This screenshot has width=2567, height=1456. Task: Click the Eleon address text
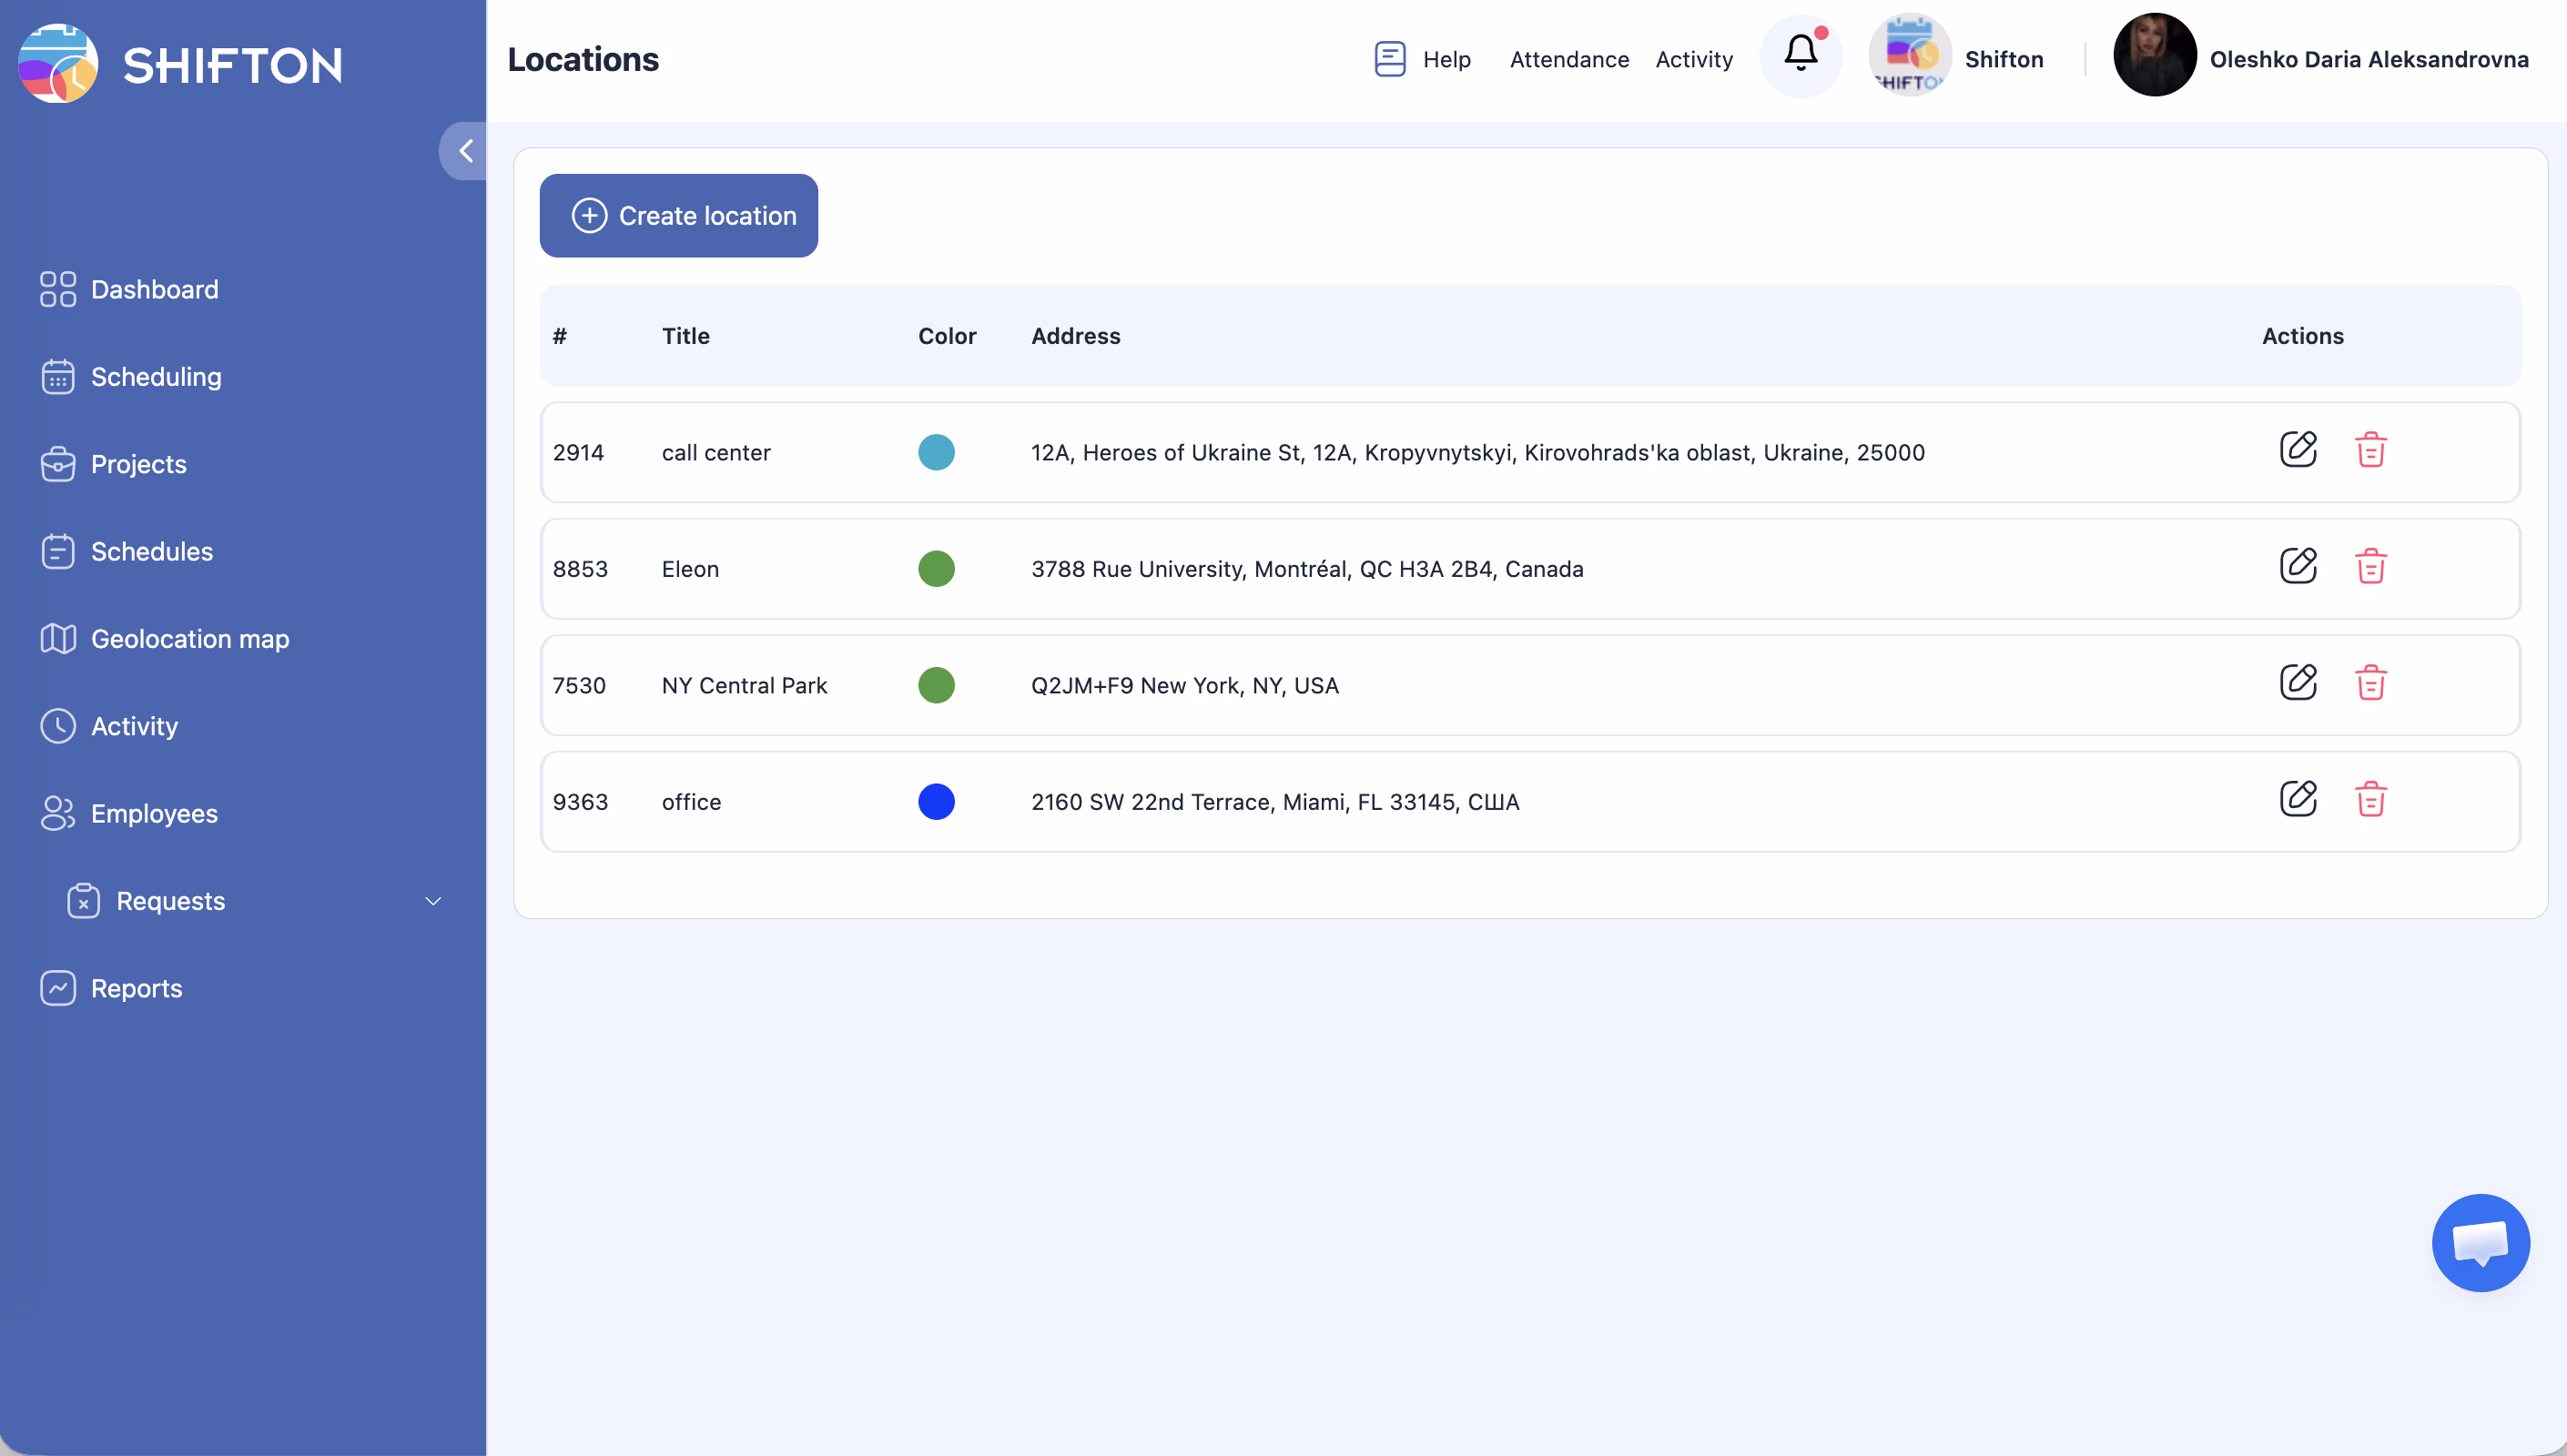pyautogui.click(x=1306, y=569)
